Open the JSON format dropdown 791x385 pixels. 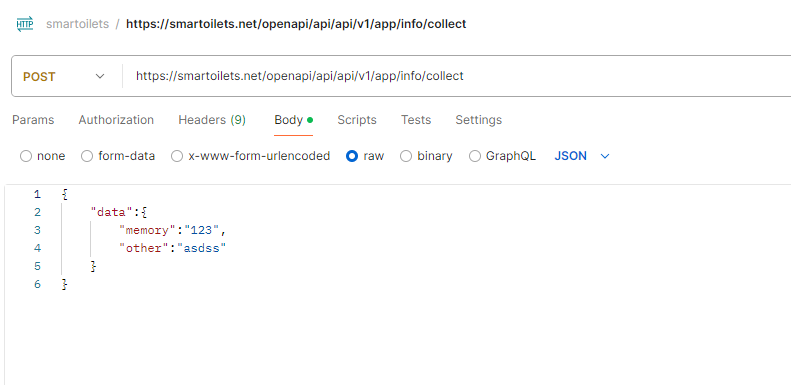click(582, 156)
